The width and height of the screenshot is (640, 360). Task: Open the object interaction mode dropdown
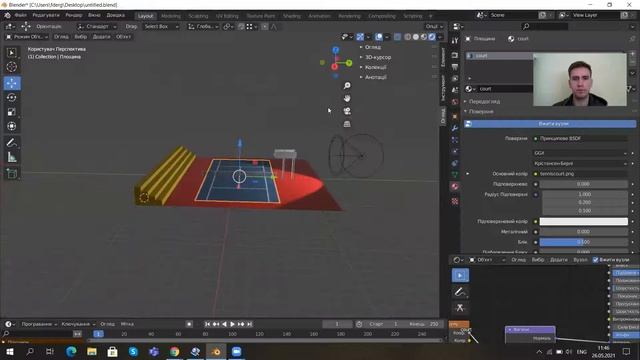(27, 37)
